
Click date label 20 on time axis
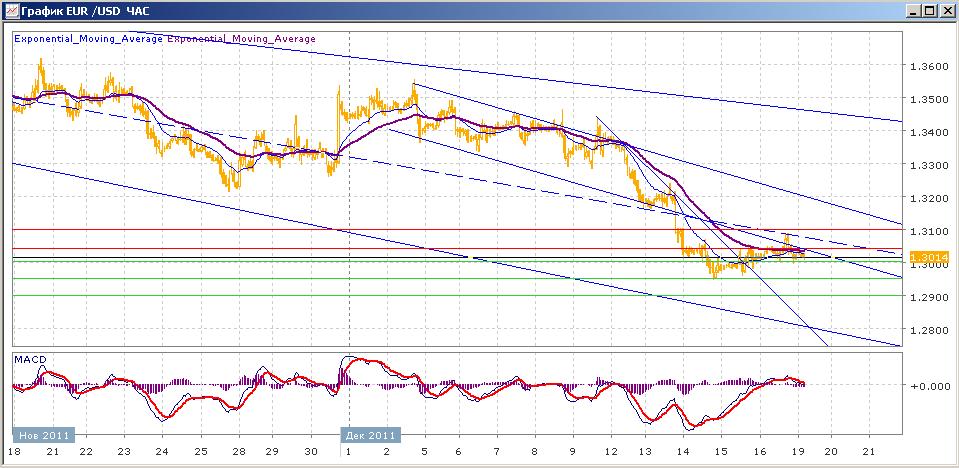point(832,451)
